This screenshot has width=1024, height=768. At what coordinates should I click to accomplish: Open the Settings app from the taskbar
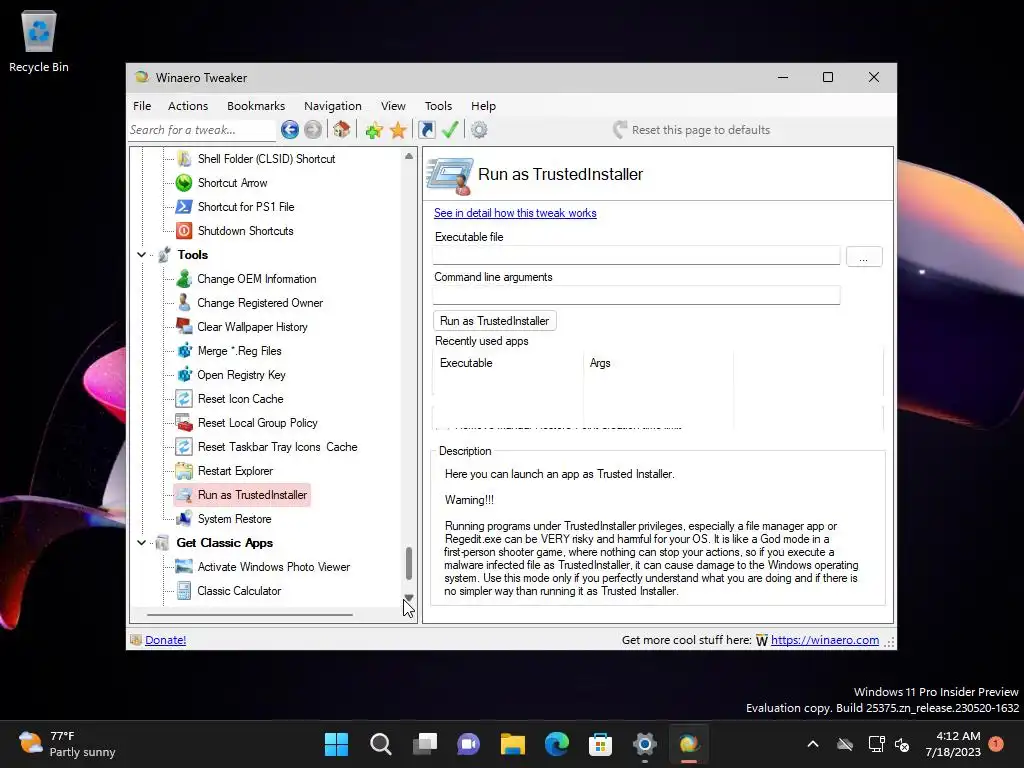click(x=644, y=744)
